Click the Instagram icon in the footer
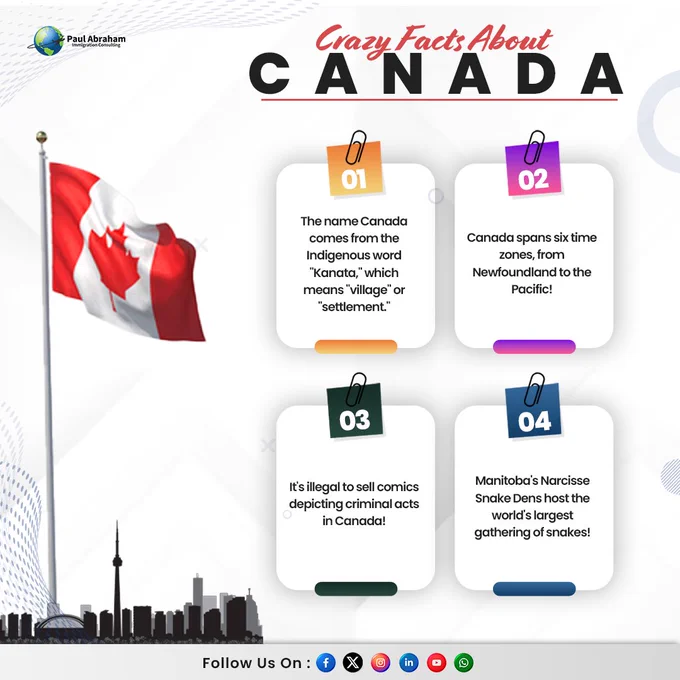 pos(380,663)
